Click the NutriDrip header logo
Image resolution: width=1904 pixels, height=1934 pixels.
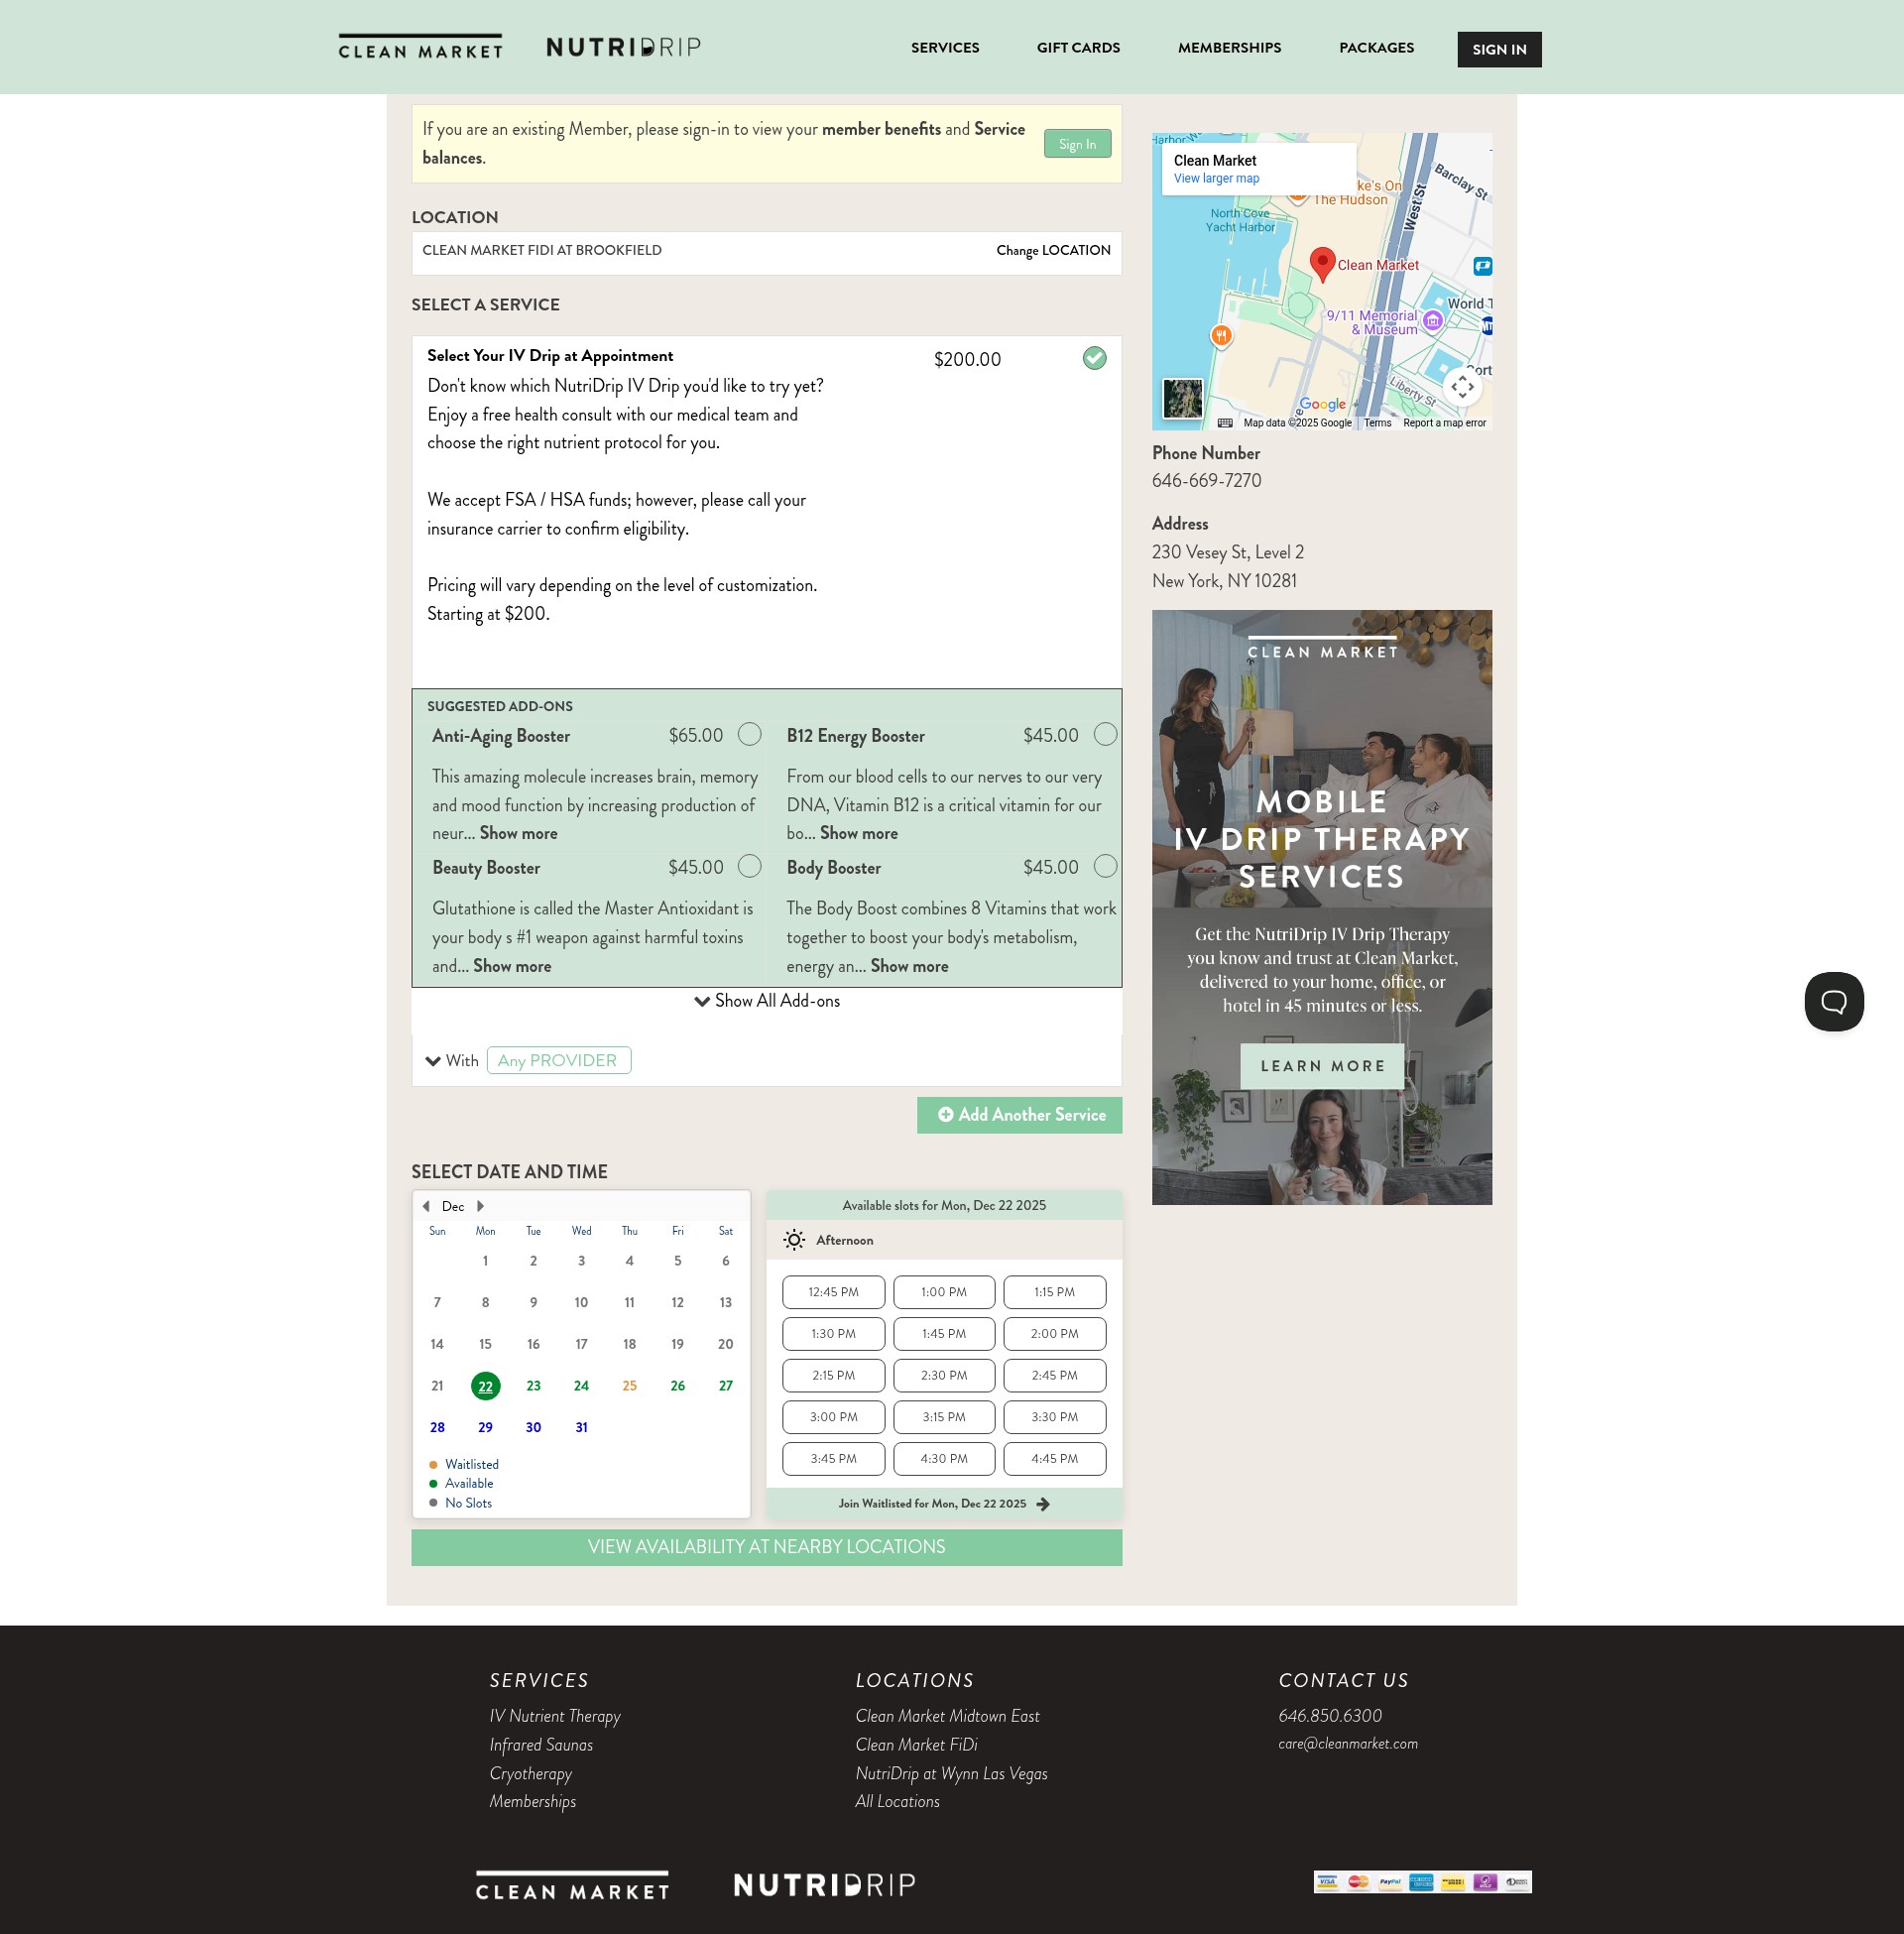coord(623,47)
